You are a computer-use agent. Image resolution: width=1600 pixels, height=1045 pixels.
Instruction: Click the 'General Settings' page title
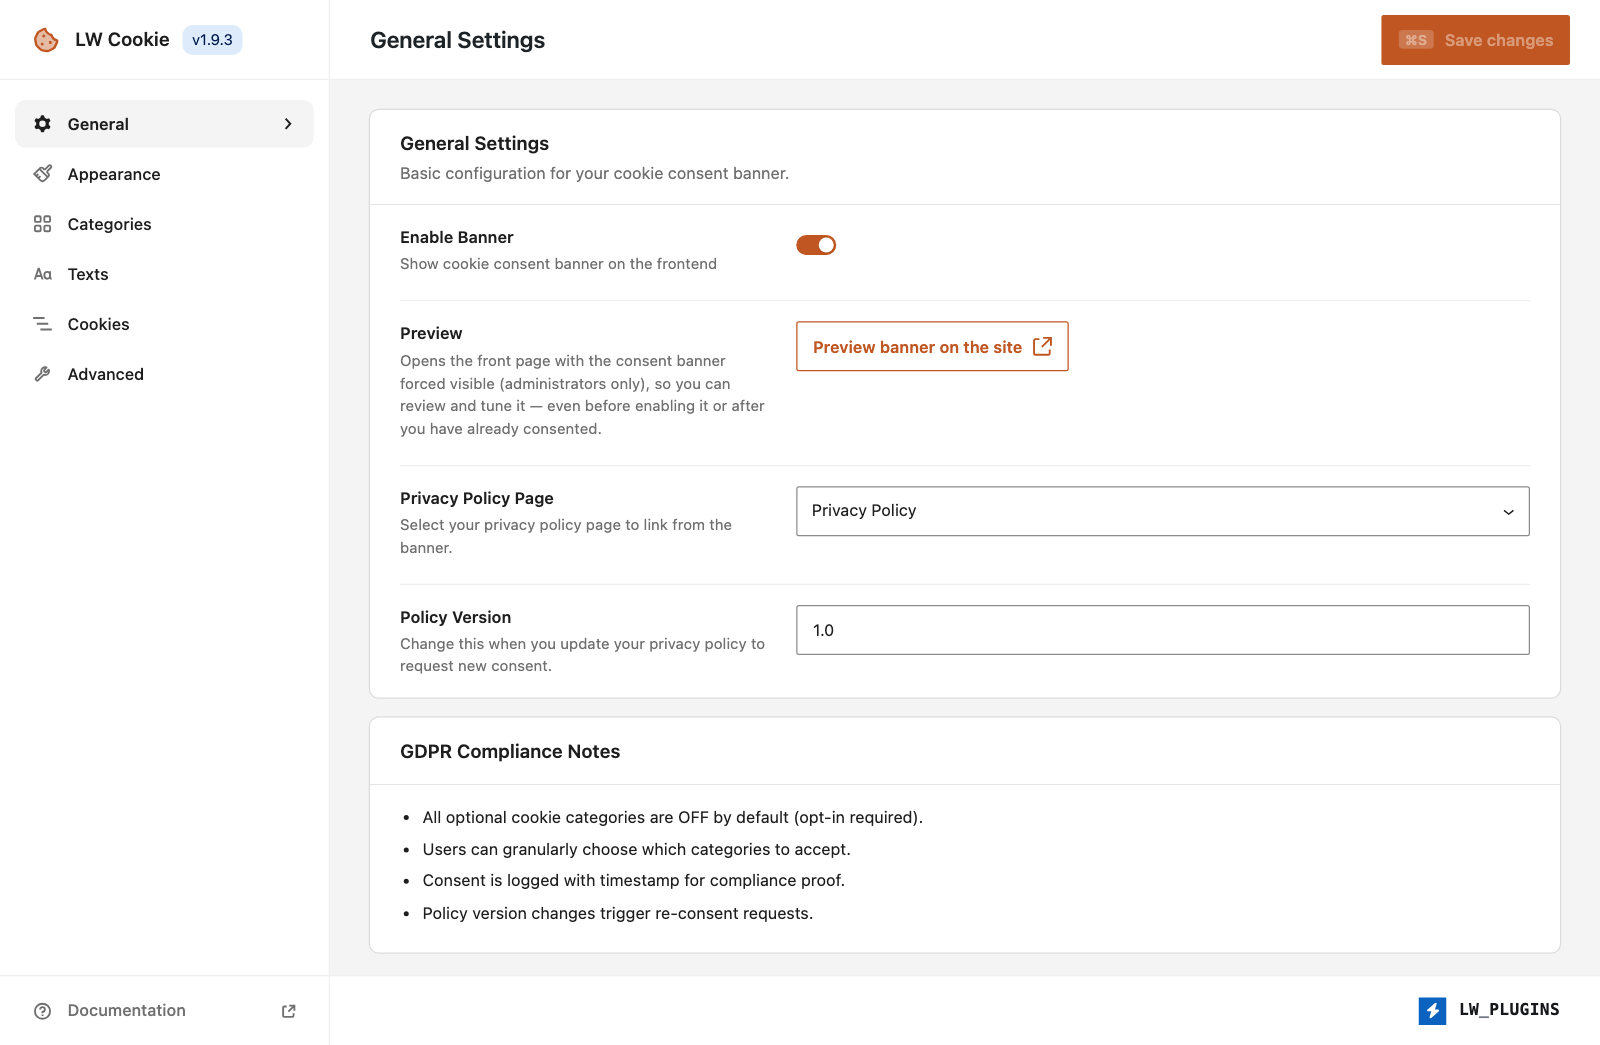pyautogui.click(x=458, y=40)
